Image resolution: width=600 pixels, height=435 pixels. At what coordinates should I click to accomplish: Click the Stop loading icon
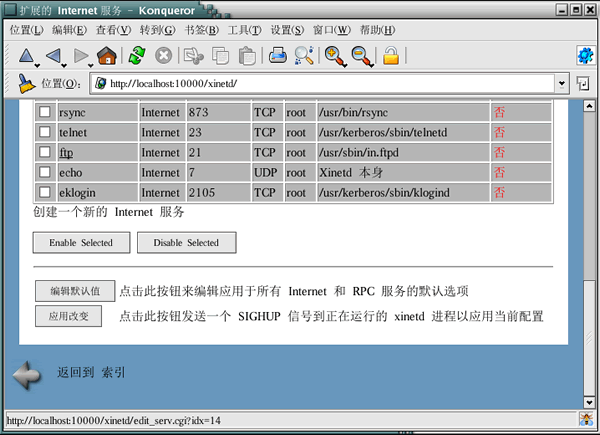tap(163, 56)
